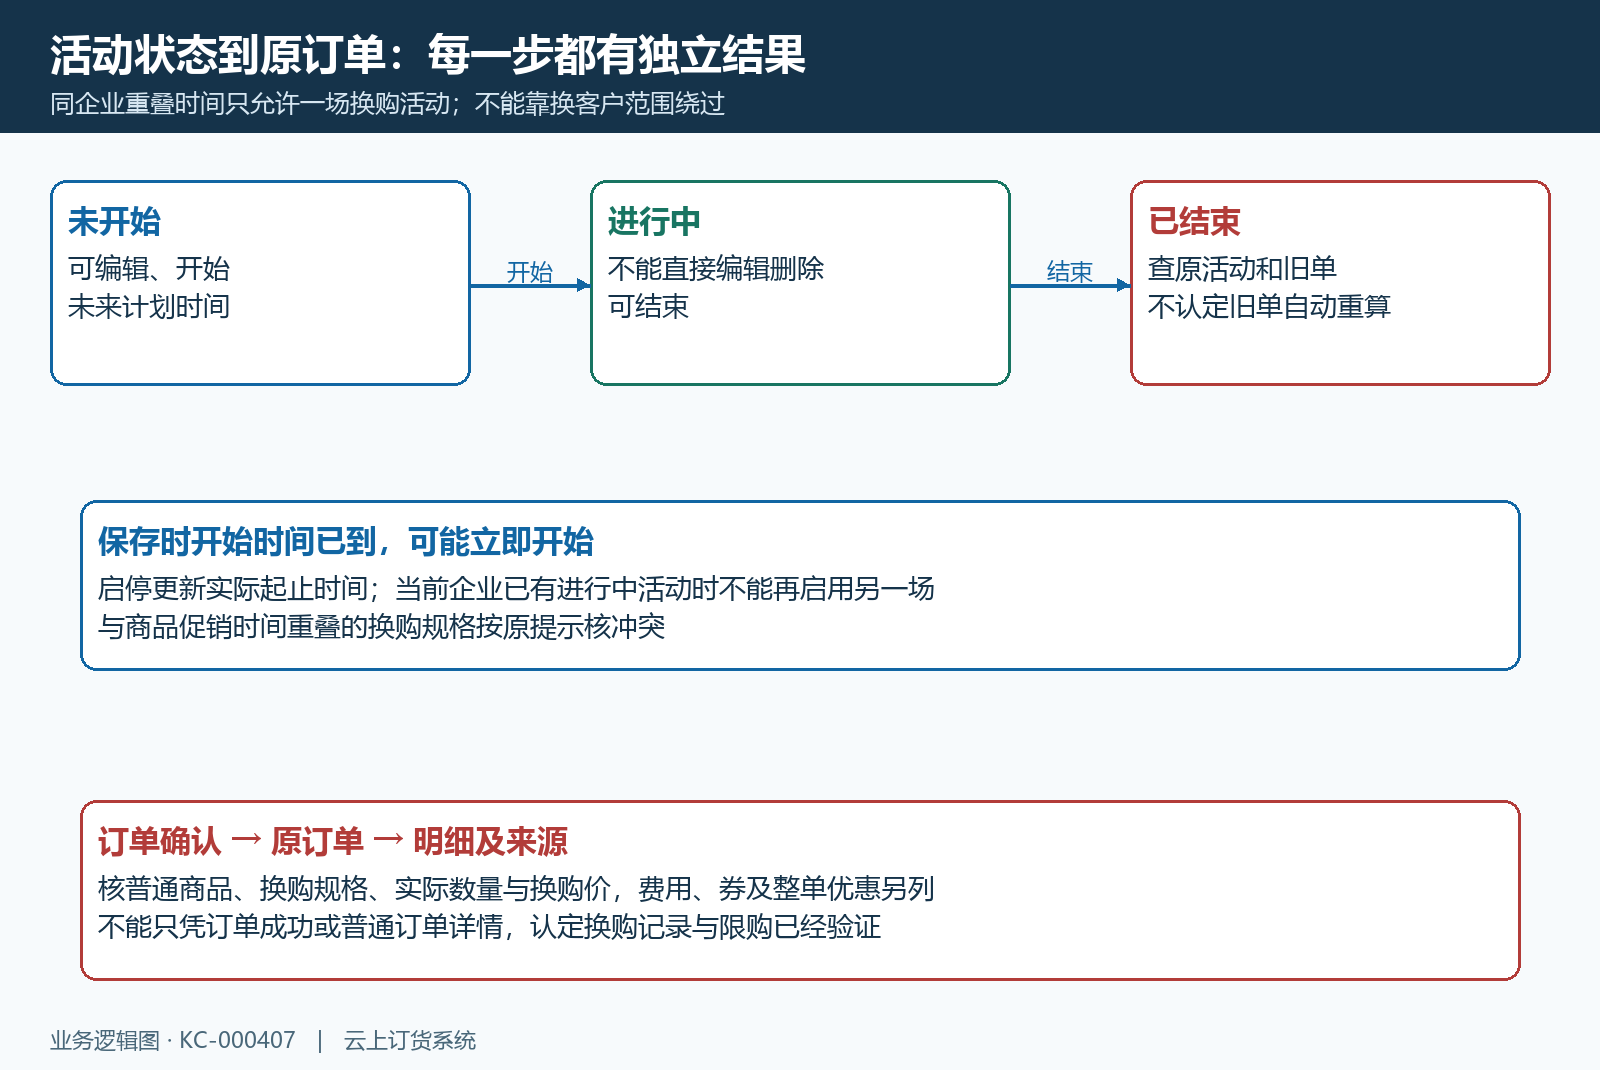The width and height of the screenshot is (1600, 1070).
Task: Select the line "不能直接编辑删除"
Action: pyautogui.click(x=716, y=268)
